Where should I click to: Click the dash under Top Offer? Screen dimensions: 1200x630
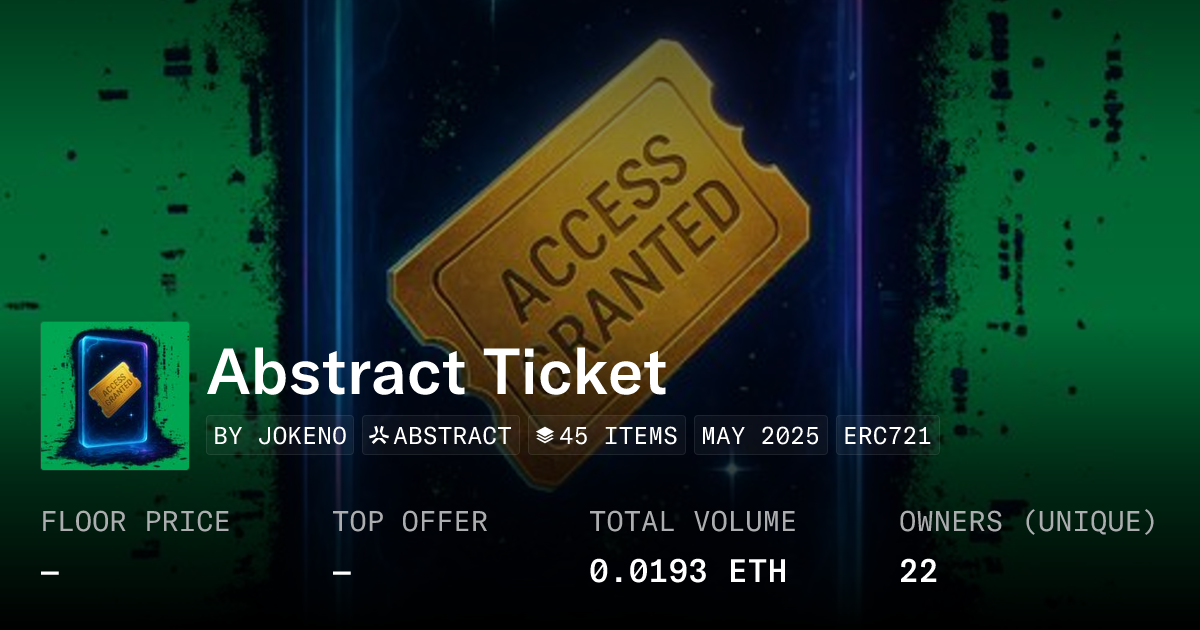(x=342, y=572)
